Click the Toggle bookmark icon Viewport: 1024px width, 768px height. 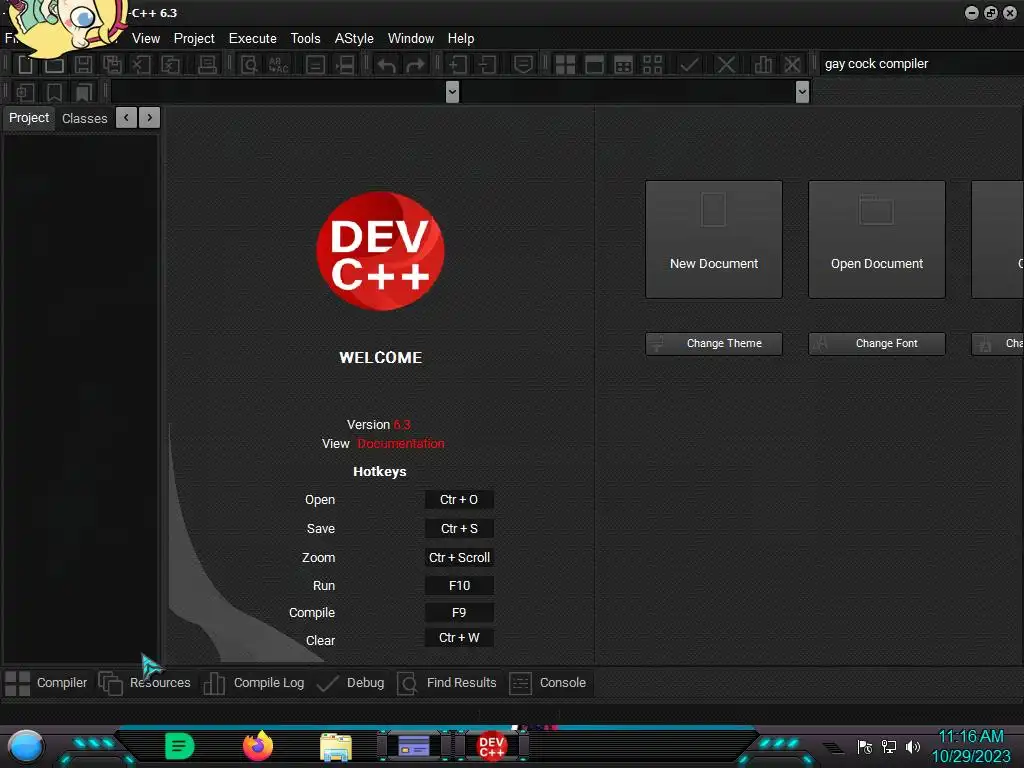coord(54,92)
